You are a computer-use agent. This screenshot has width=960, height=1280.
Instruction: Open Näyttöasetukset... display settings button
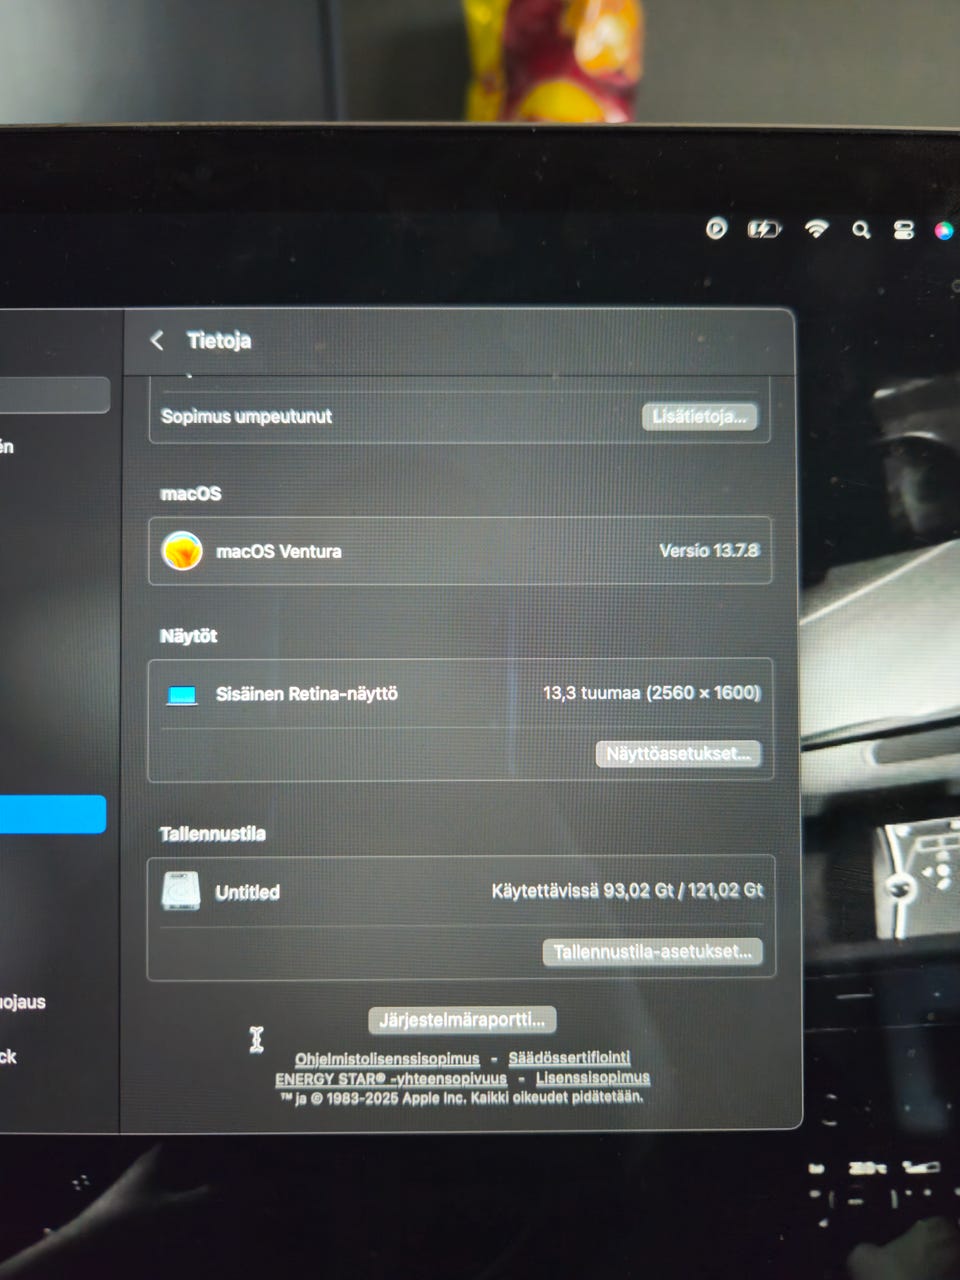678,754
